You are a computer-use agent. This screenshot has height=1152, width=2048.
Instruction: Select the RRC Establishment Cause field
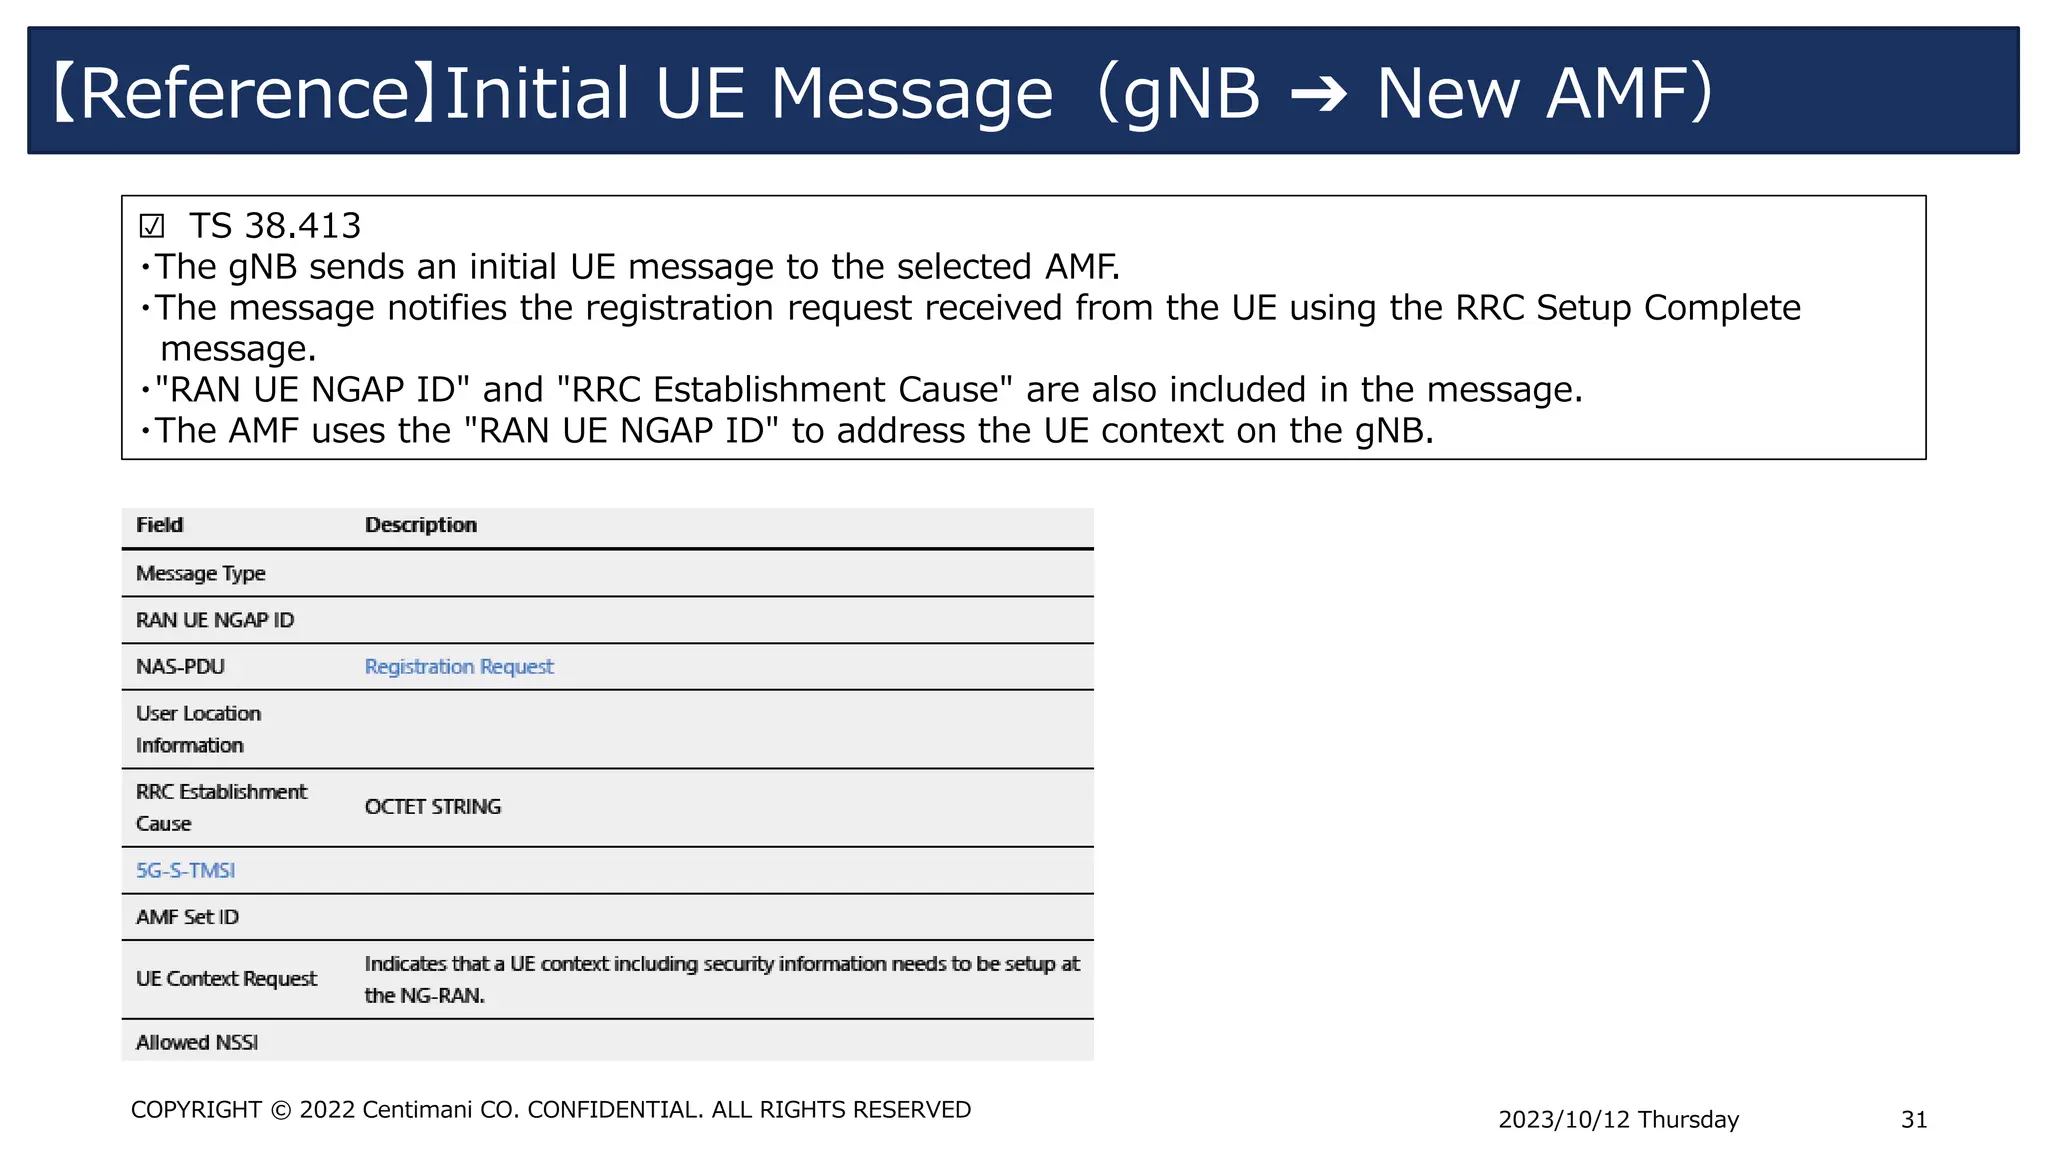click(x=221, y=807)
